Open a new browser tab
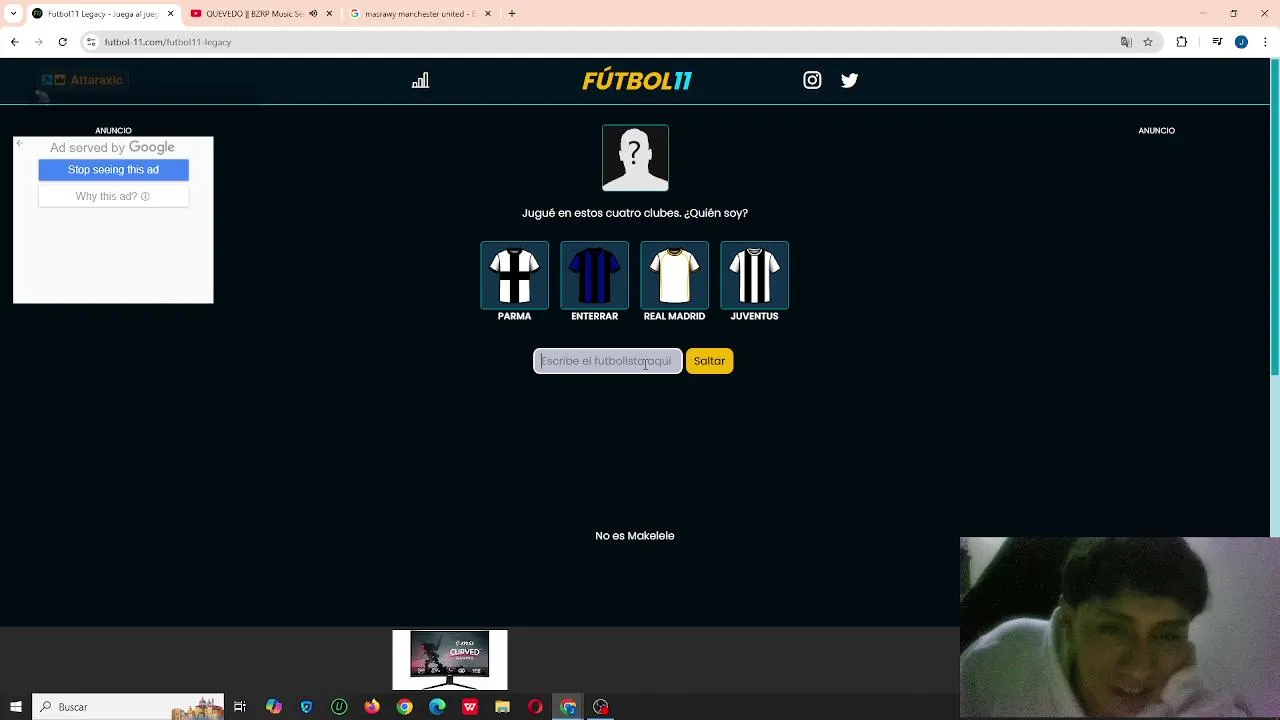Viewport: 1280px width, 720px height. point(512,14)
